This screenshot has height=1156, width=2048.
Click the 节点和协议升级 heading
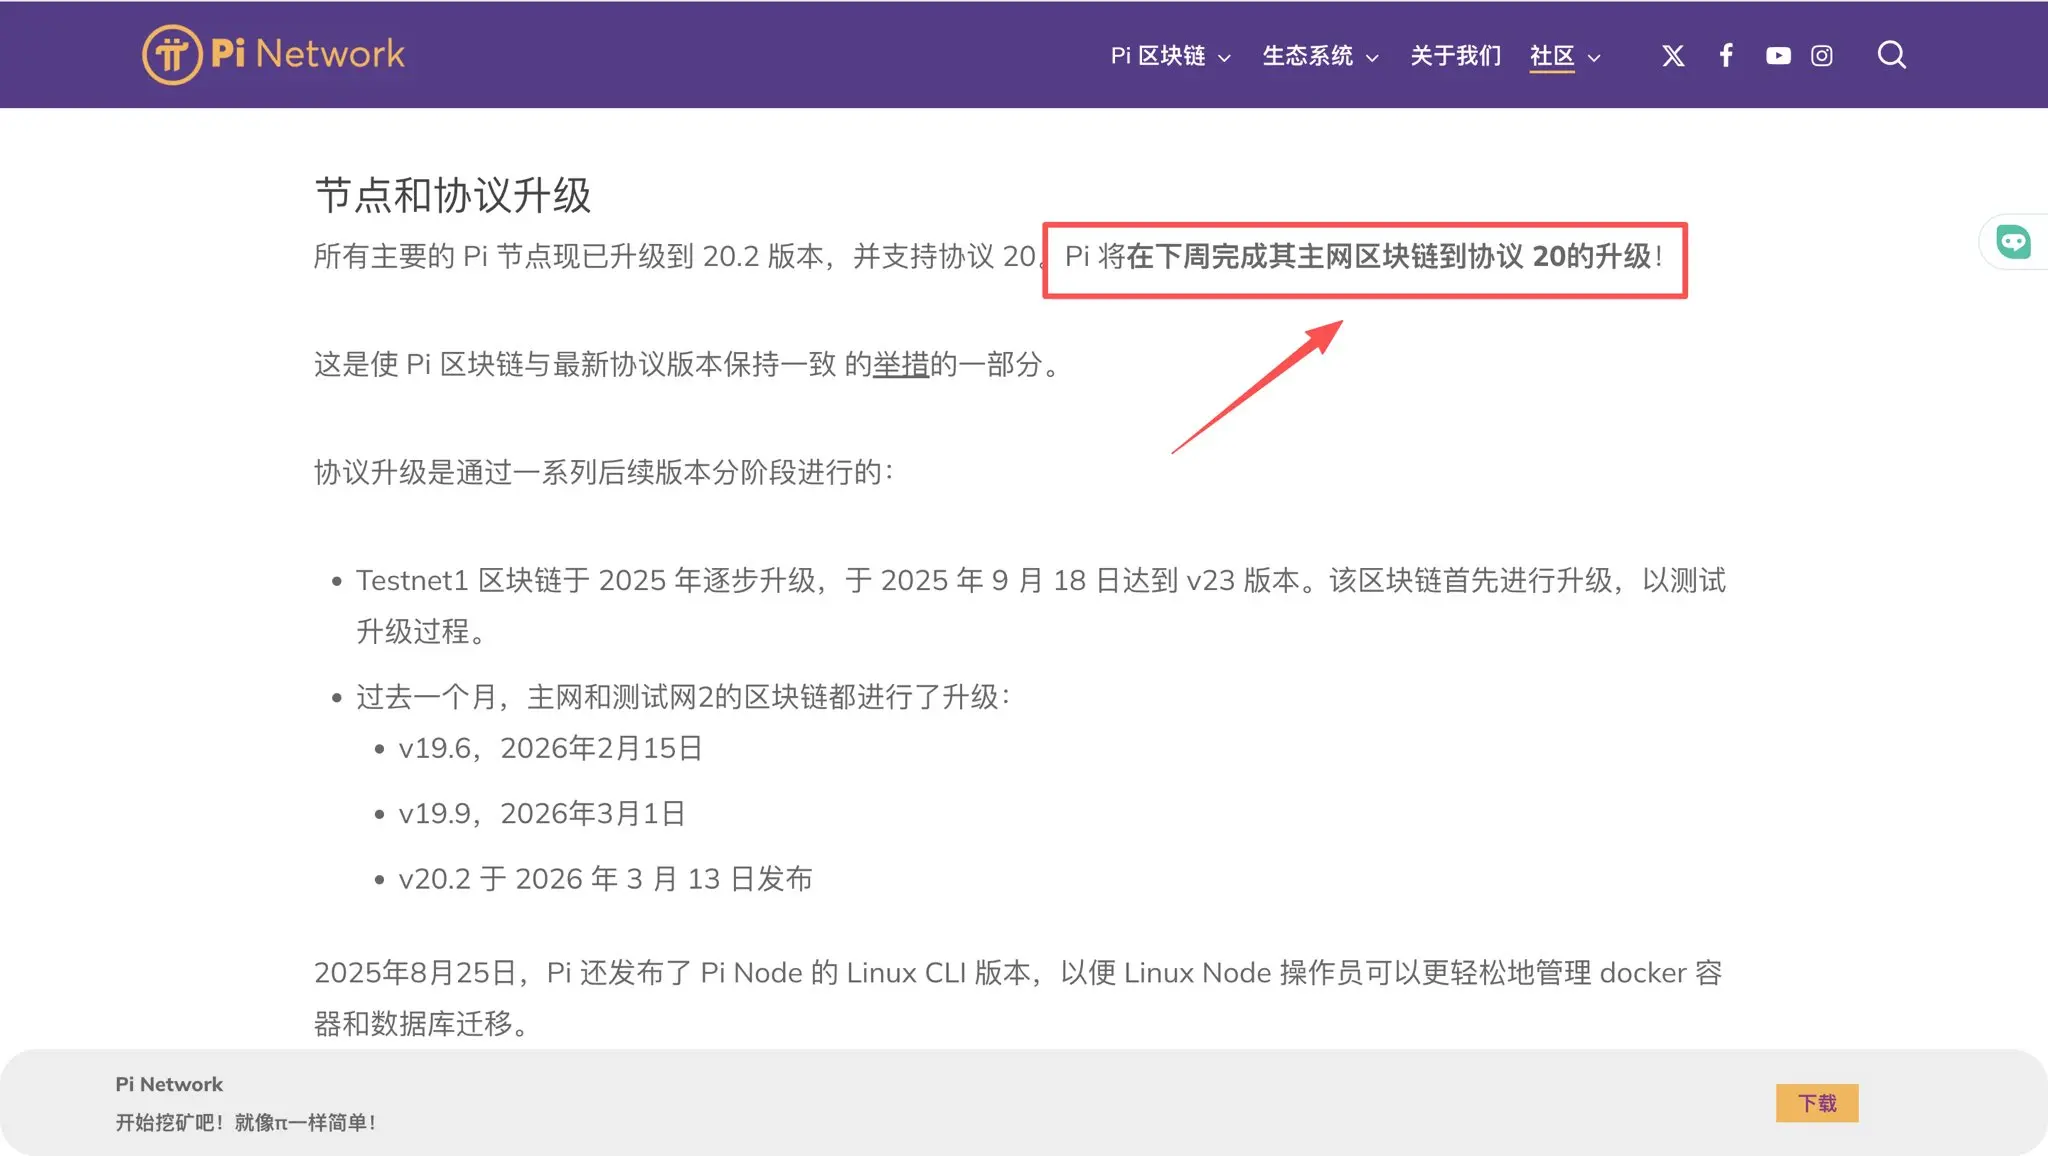(453, 195)
